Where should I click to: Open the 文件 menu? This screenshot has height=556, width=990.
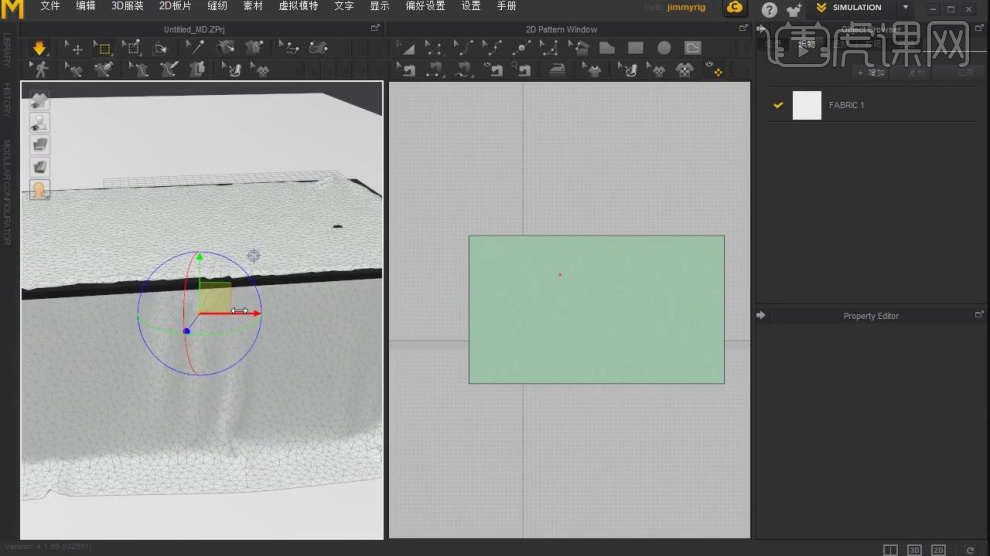[50, 6]
